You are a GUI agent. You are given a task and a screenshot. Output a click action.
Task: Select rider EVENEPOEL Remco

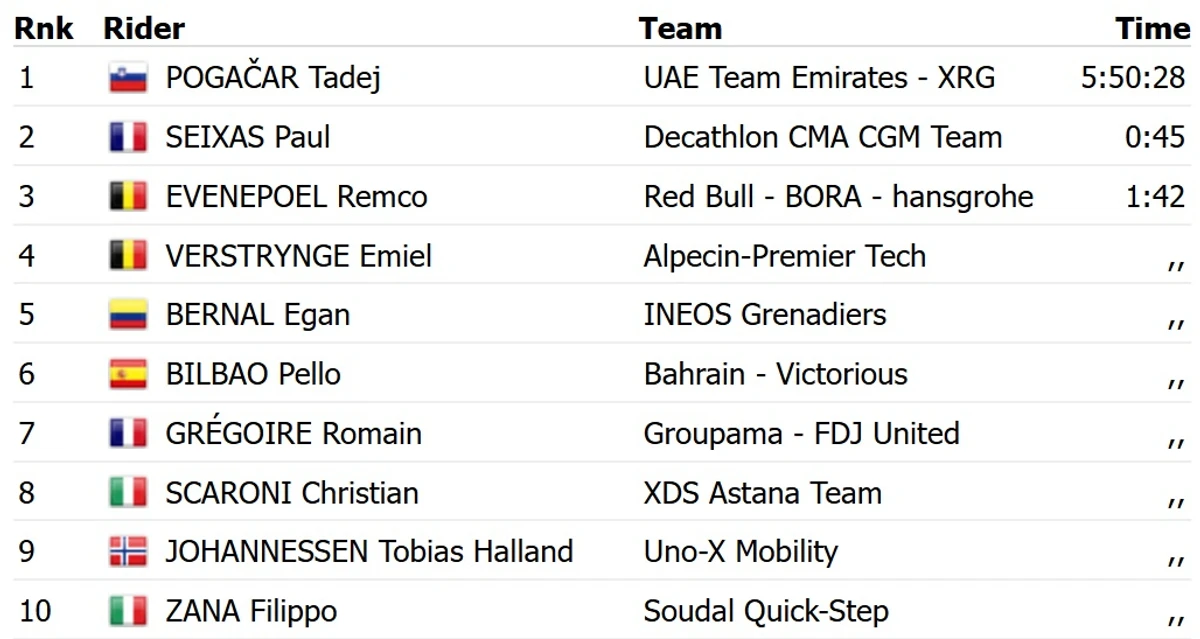(x=296, y=196)
